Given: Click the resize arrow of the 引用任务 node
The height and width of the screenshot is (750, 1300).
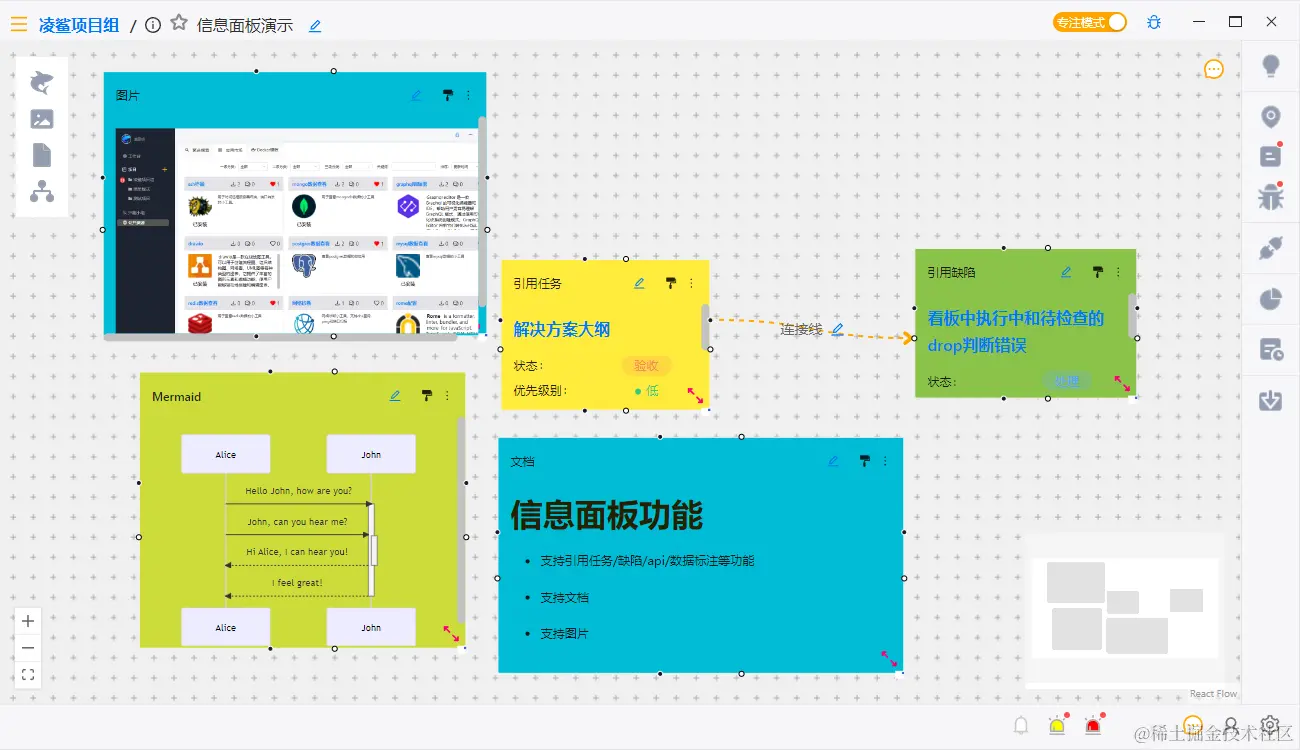Looking at the screenshot, I should (x=696, y=396).
